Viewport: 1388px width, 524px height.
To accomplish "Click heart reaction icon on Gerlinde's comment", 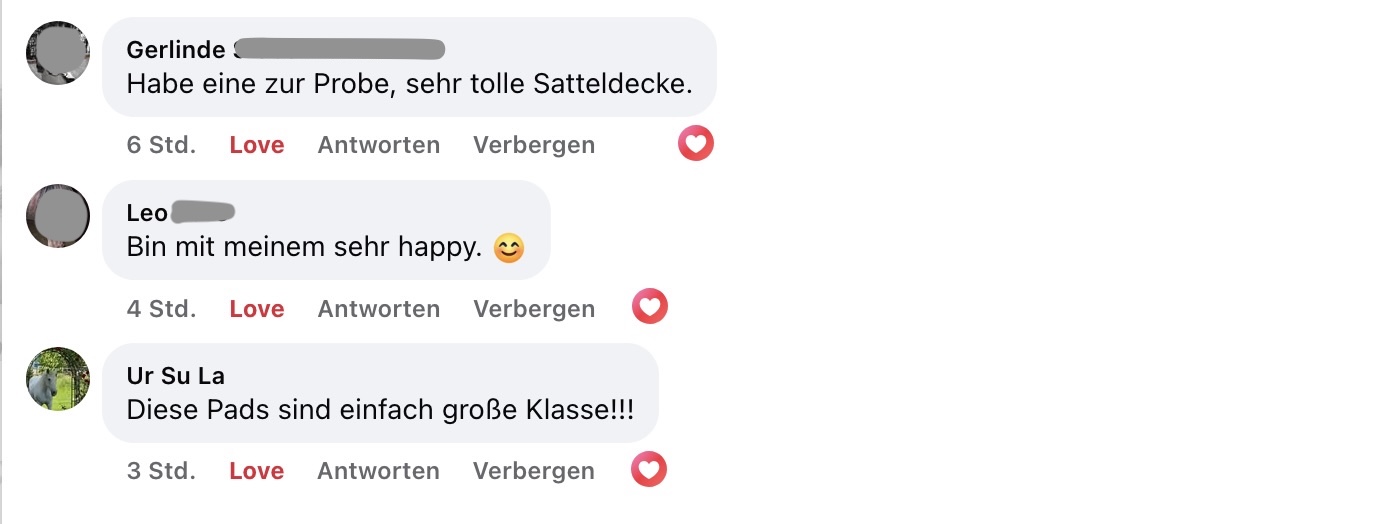I will tap(696, 144).
